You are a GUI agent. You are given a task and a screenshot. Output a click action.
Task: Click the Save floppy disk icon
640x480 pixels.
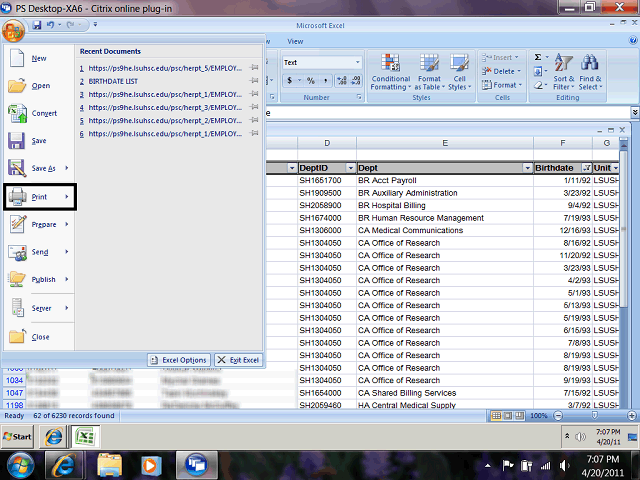(17, 141)
